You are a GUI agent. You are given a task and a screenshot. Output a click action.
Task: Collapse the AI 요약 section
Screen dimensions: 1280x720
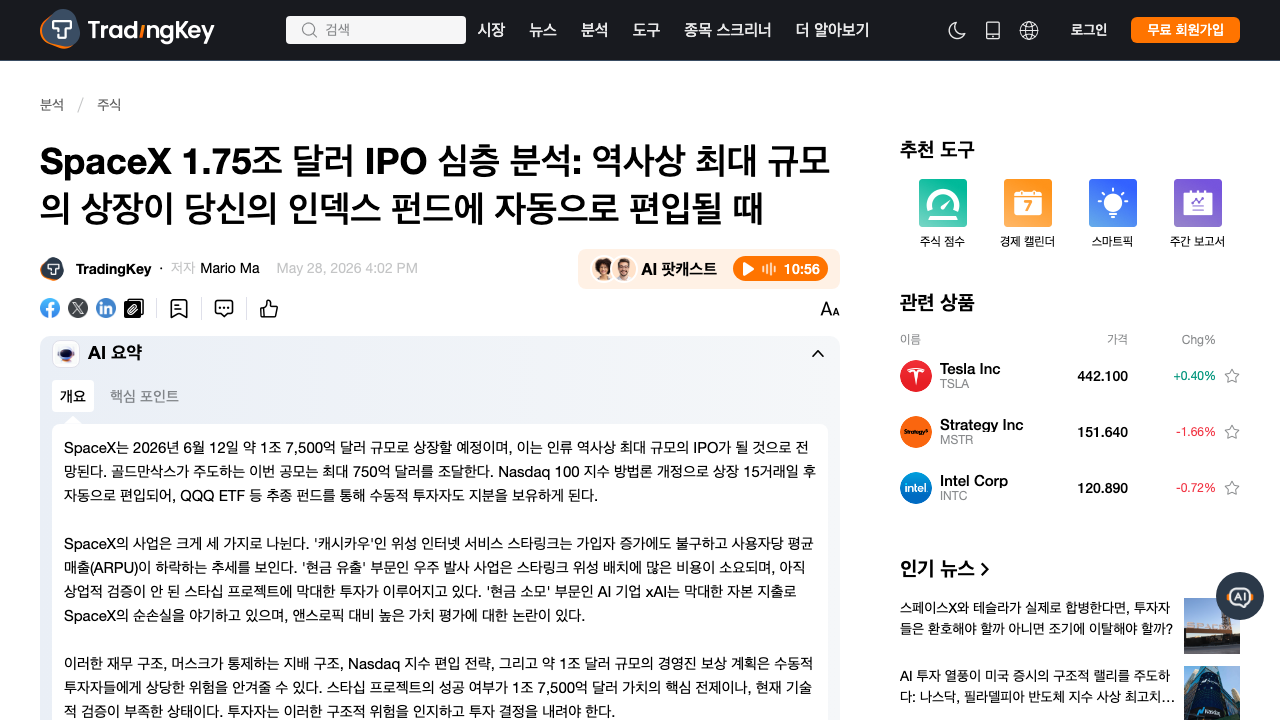point(818,353)
